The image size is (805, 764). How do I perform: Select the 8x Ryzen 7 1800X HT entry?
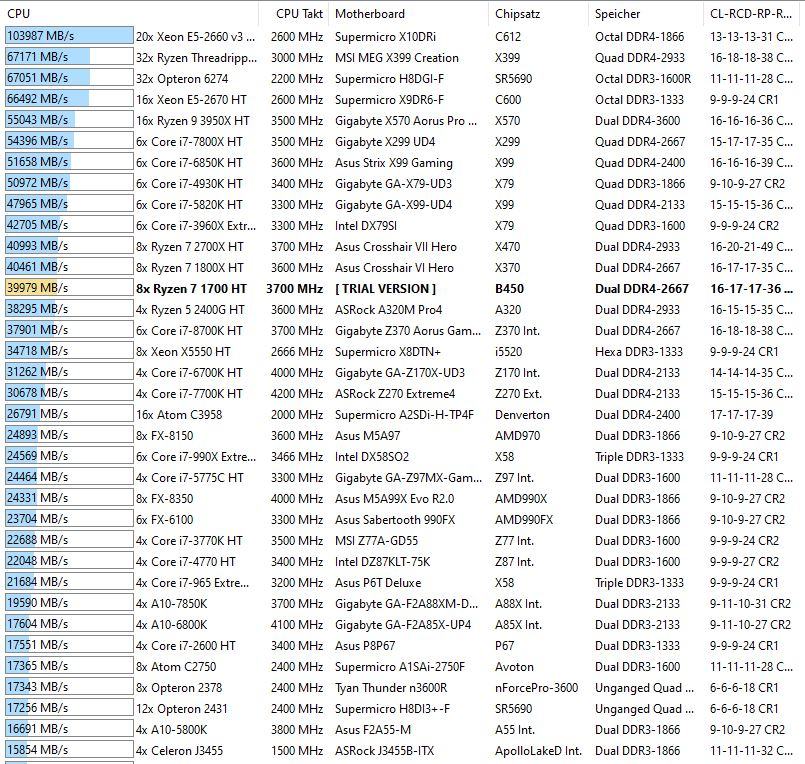coord(189,269)
